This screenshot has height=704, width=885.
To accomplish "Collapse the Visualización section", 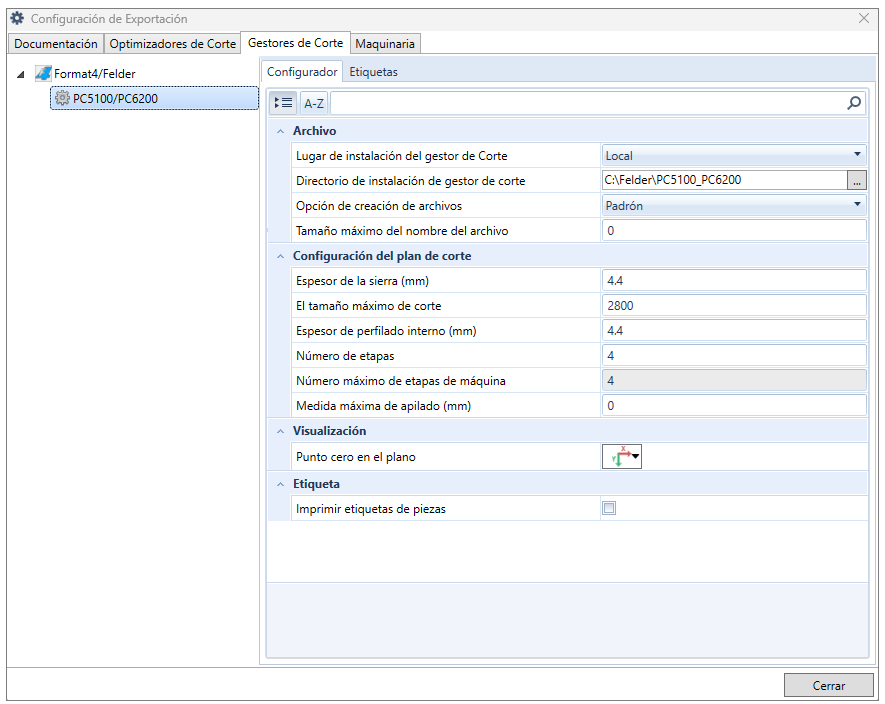I will 281,431.
